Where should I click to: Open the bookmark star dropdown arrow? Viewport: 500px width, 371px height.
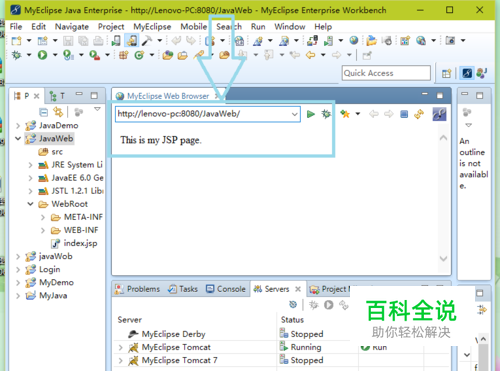[x=358, y=114]
